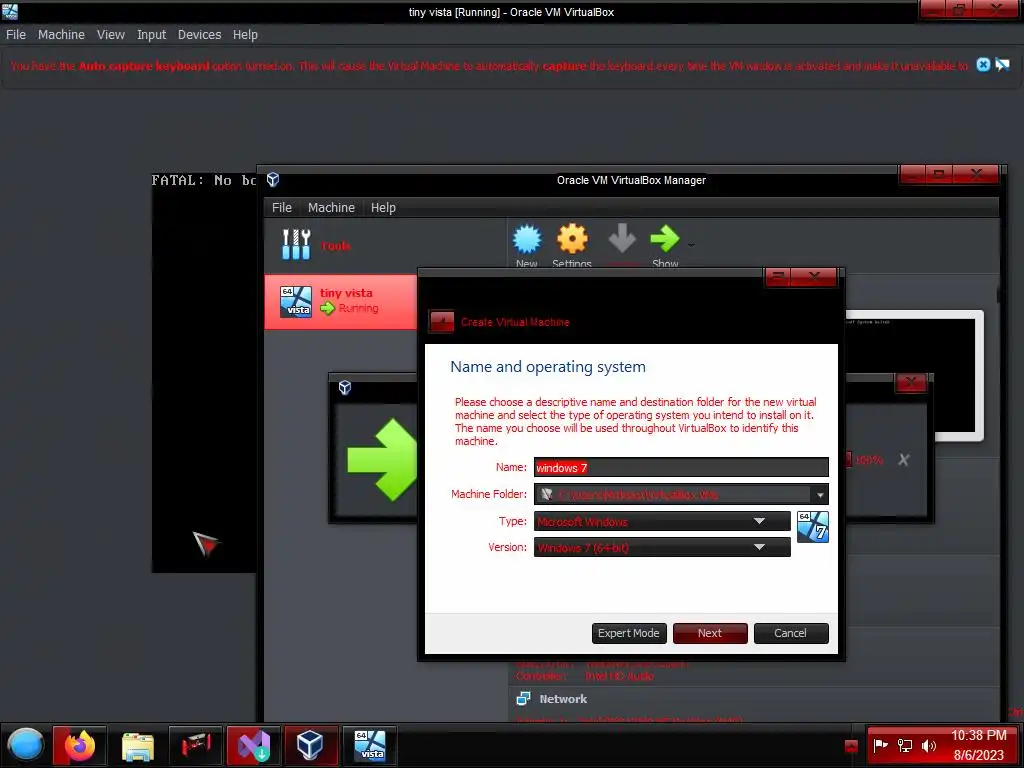Click the VM preview thumbnail in the Manager
The height and width of the screenshot is (768, 1024).
tap(914, 376)
